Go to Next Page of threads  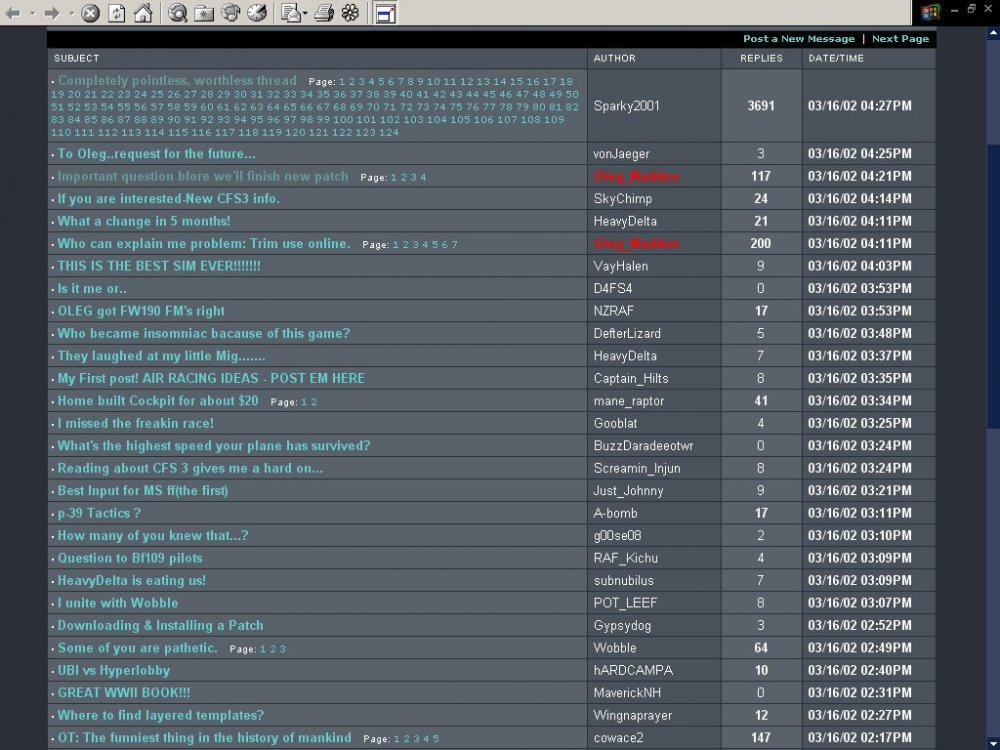(900, 39)
